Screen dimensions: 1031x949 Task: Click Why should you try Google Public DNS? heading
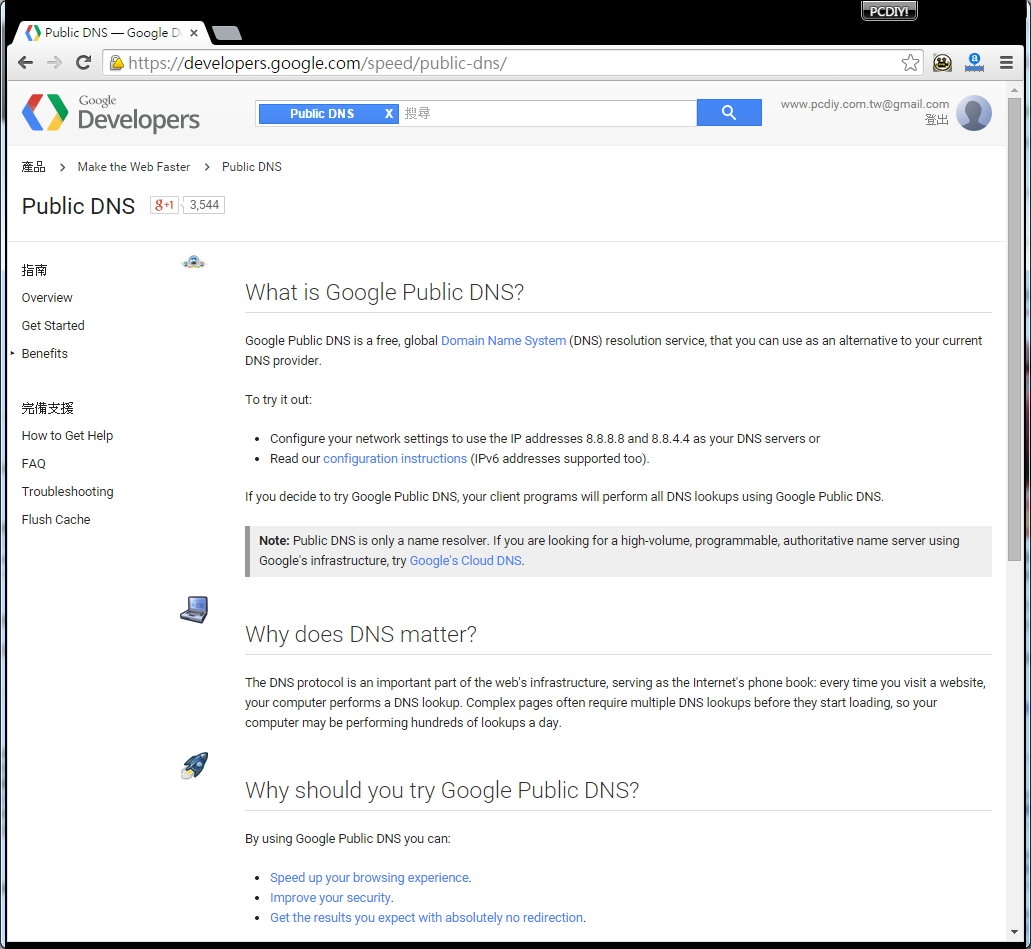(442, 790)
